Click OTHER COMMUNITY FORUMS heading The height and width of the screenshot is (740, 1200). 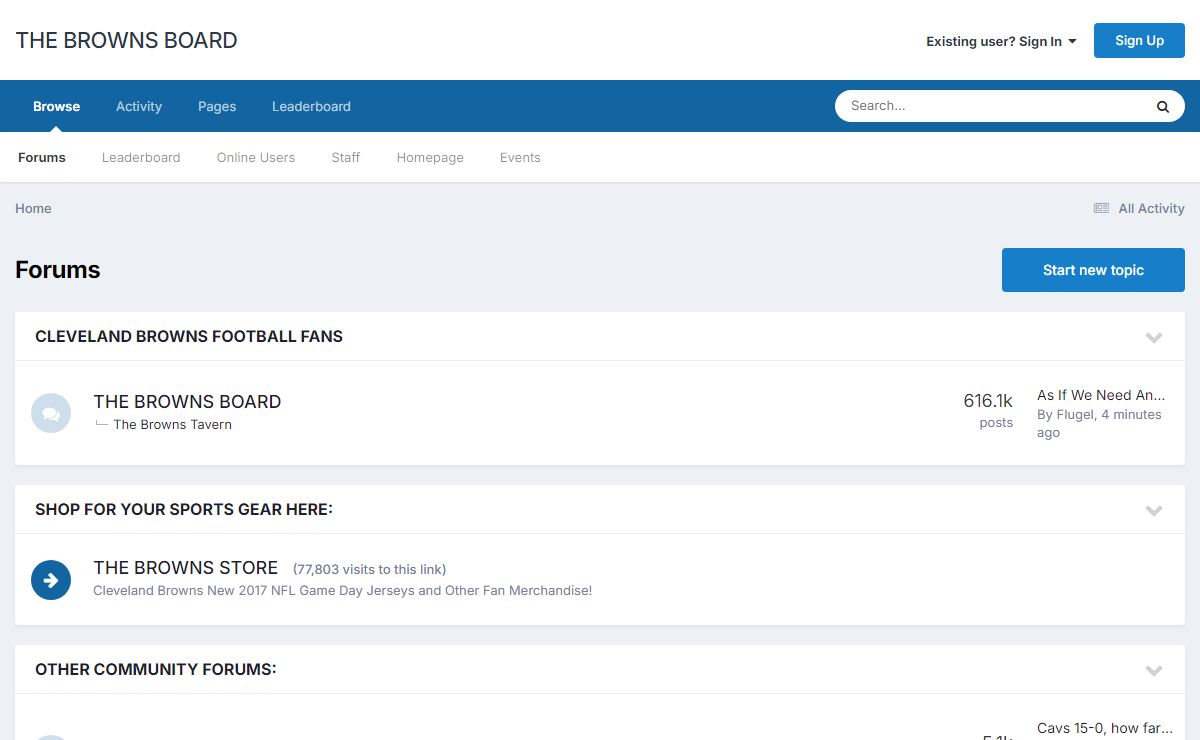pos(156,669)
